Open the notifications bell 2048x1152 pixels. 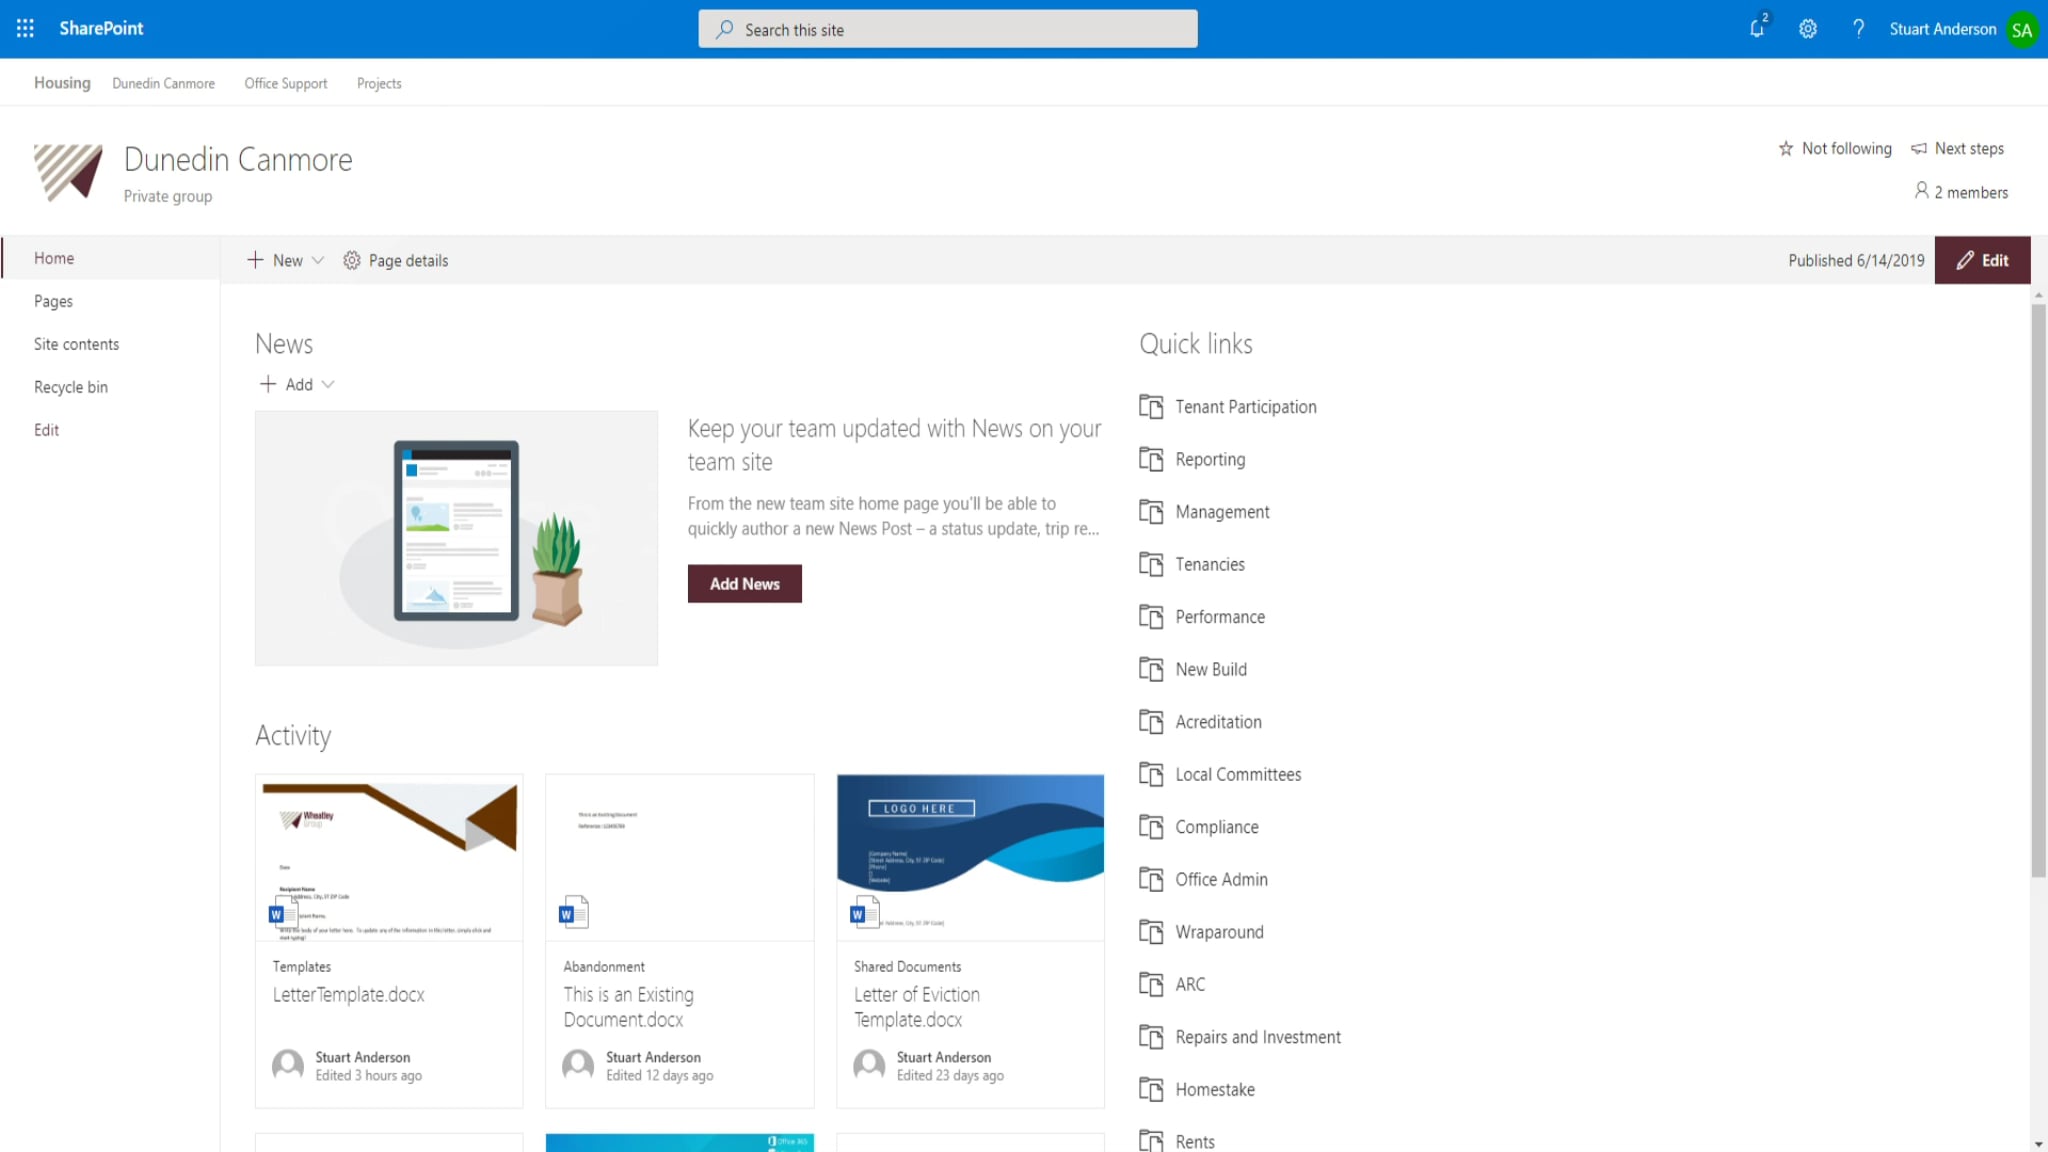pyautogui.click(x=1757, y=28)
